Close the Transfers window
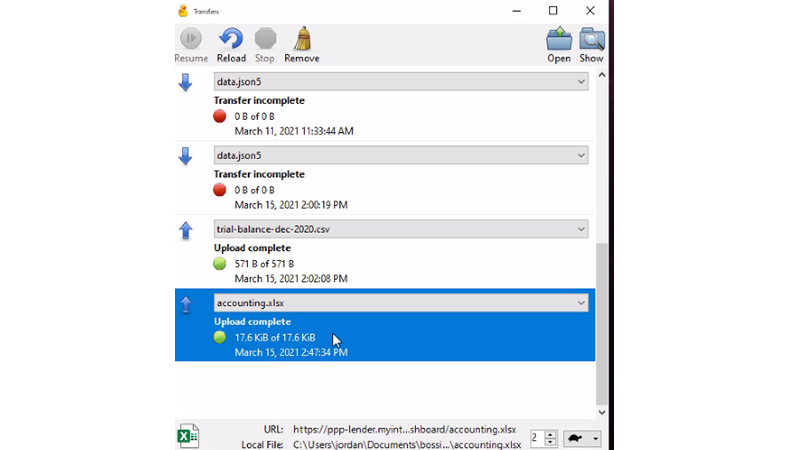 click(x=590, y=11)
